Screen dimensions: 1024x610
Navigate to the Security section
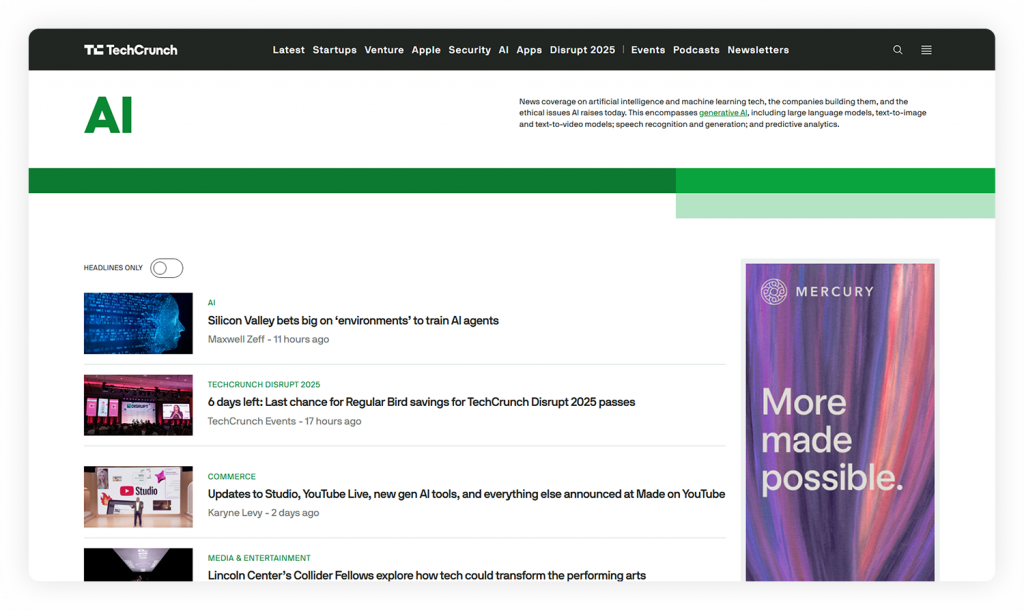470,50
